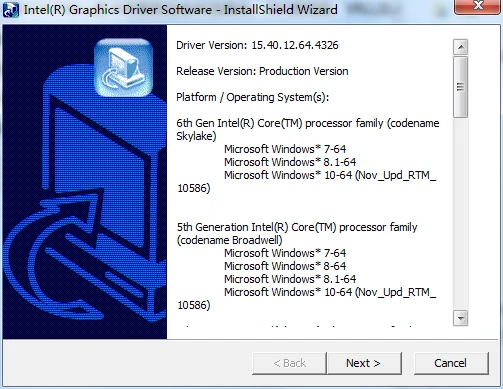Close the InstallShield Wizard window
503x389 pixels.
(478, 7)
